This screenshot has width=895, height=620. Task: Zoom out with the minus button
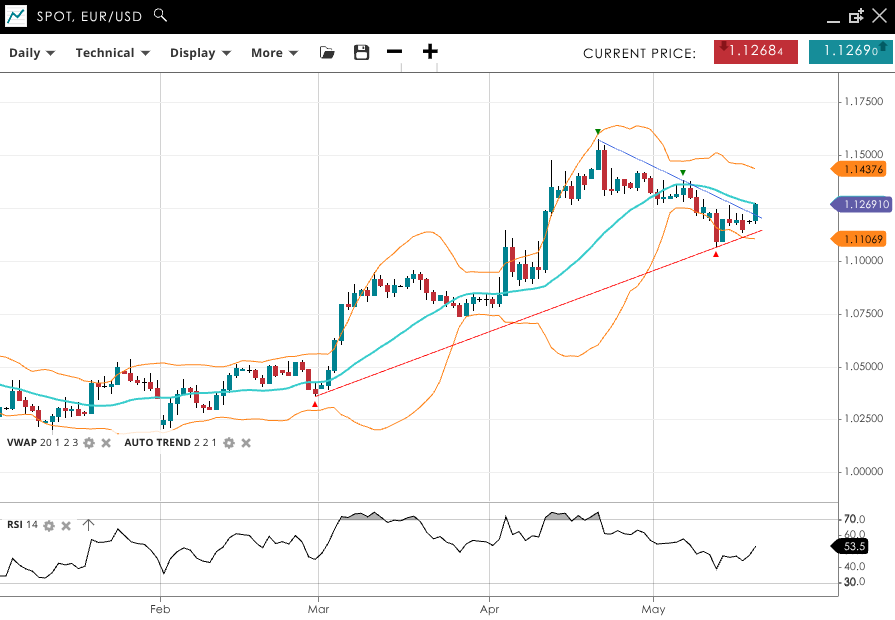pyautogui.click(x=395, y=53)
